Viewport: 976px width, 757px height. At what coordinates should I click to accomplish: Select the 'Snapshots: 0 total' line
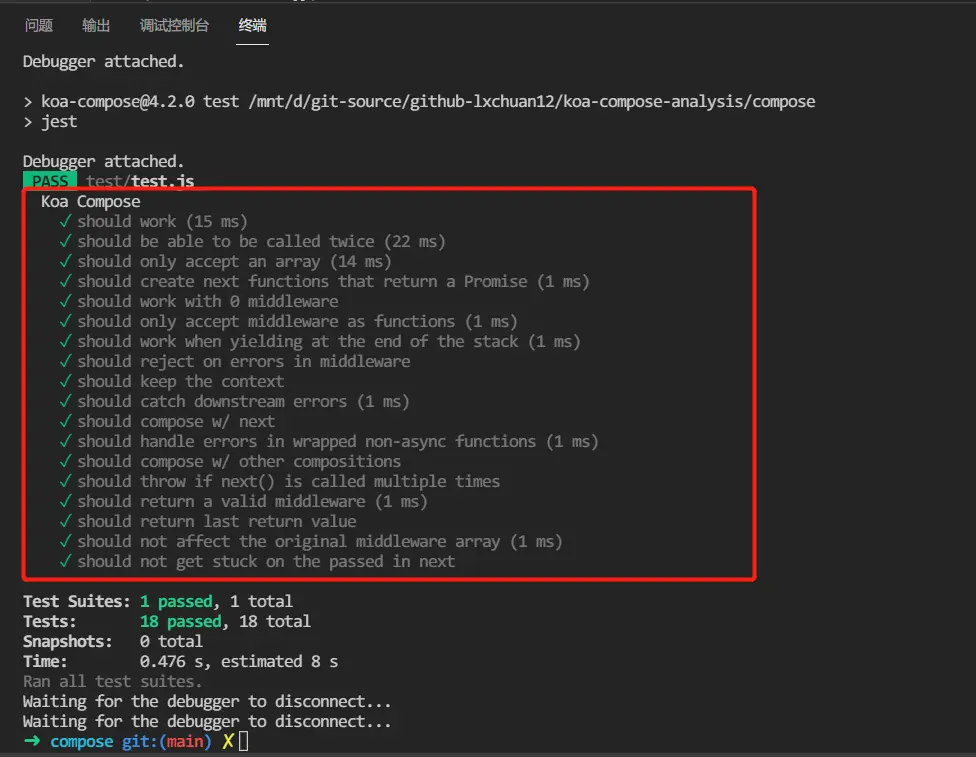point(113,641)
